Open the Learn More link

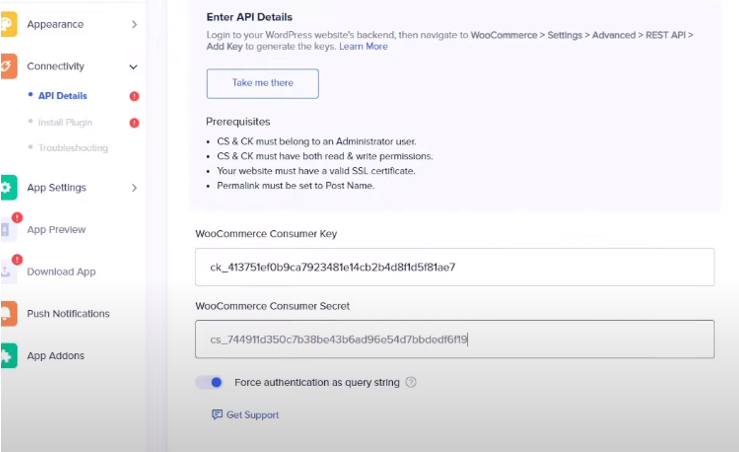point(363,47)
